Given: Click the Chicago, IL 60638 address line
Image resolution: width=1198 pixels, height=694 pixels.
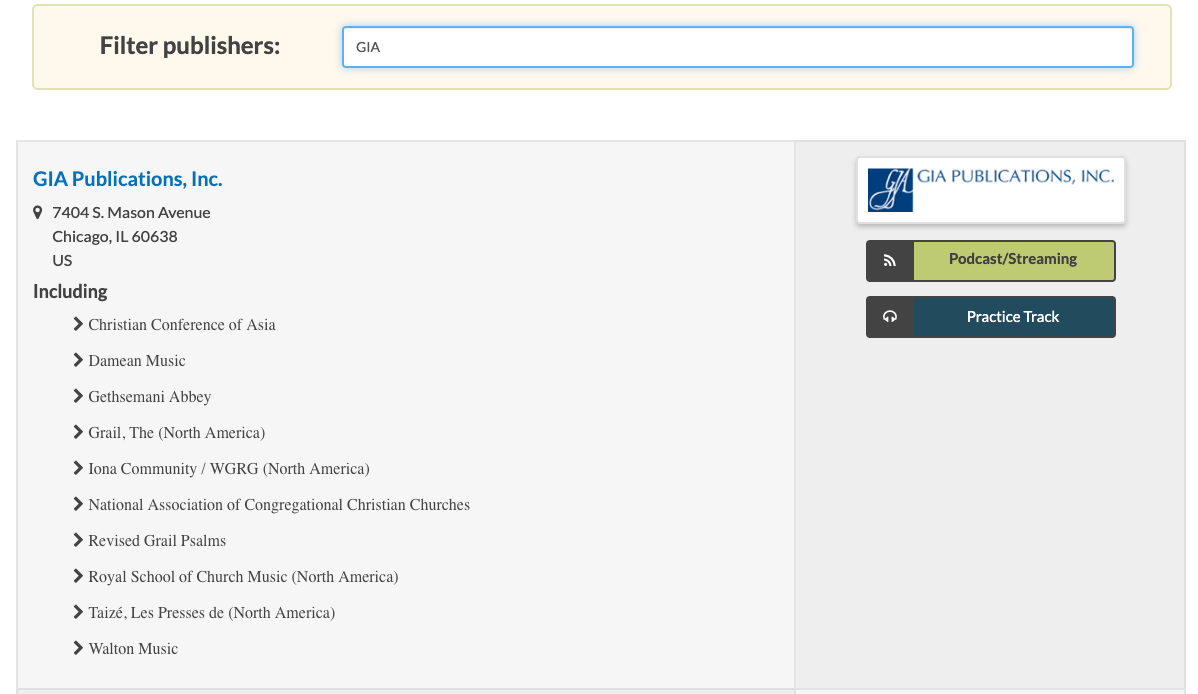Looking at the screenshot, I should point(115,236).
